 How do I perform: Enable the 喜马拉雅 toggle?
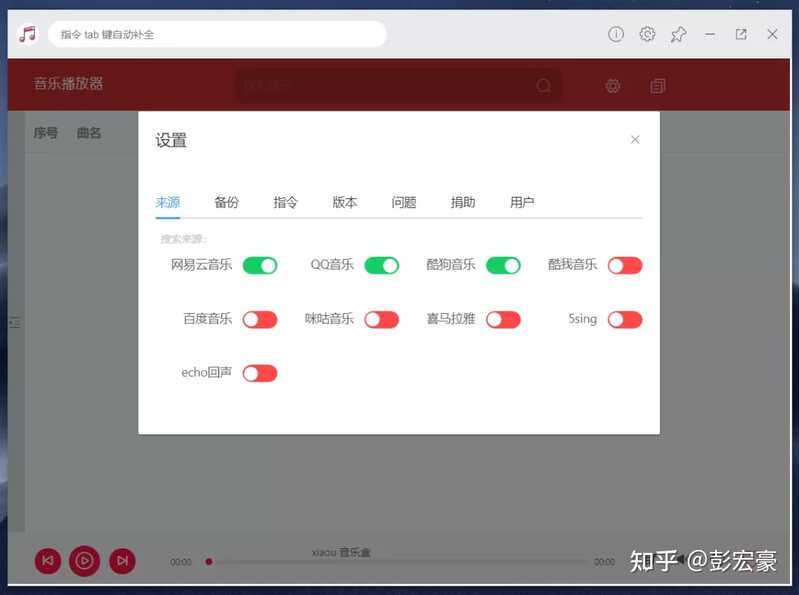click(503, 319)
